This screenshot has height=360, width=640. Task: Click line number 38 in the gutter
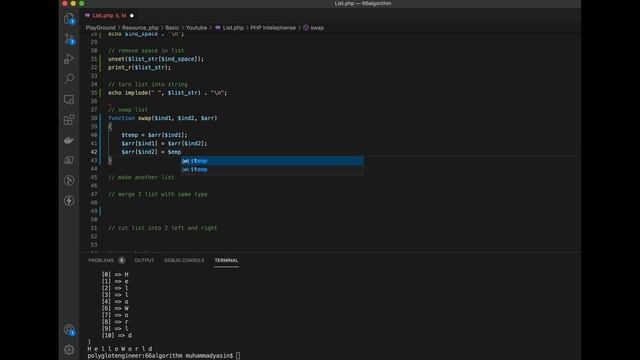94,118
